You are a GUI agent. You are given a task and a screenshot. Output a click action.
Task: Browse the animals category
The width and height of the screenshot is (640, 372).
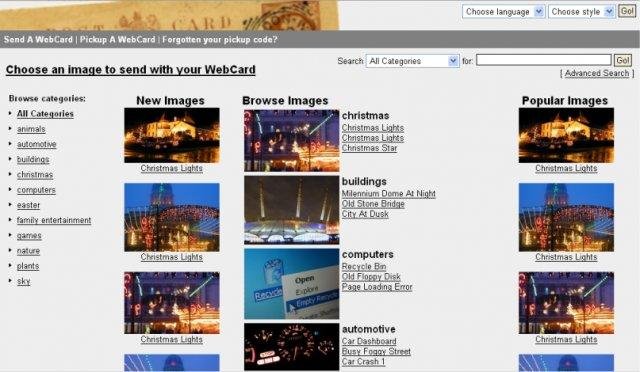31,129
